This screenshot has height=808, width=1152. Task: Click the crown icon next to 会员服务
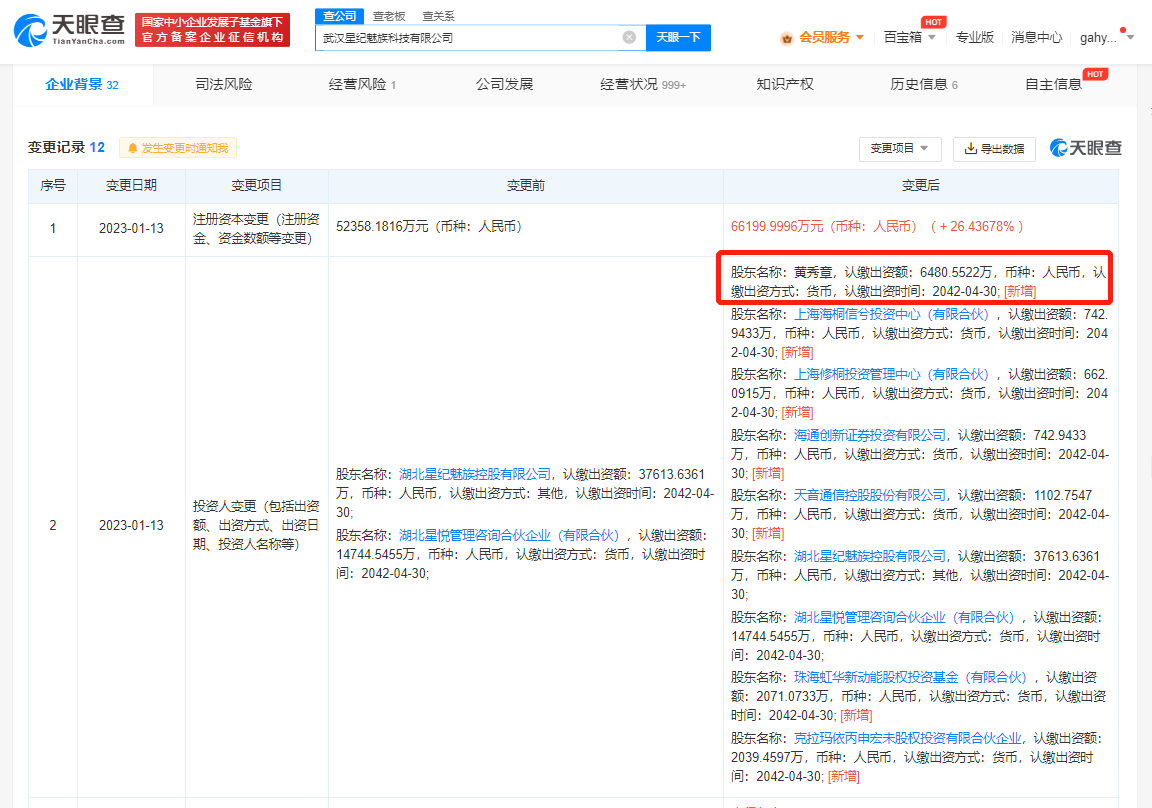point(787,37)
